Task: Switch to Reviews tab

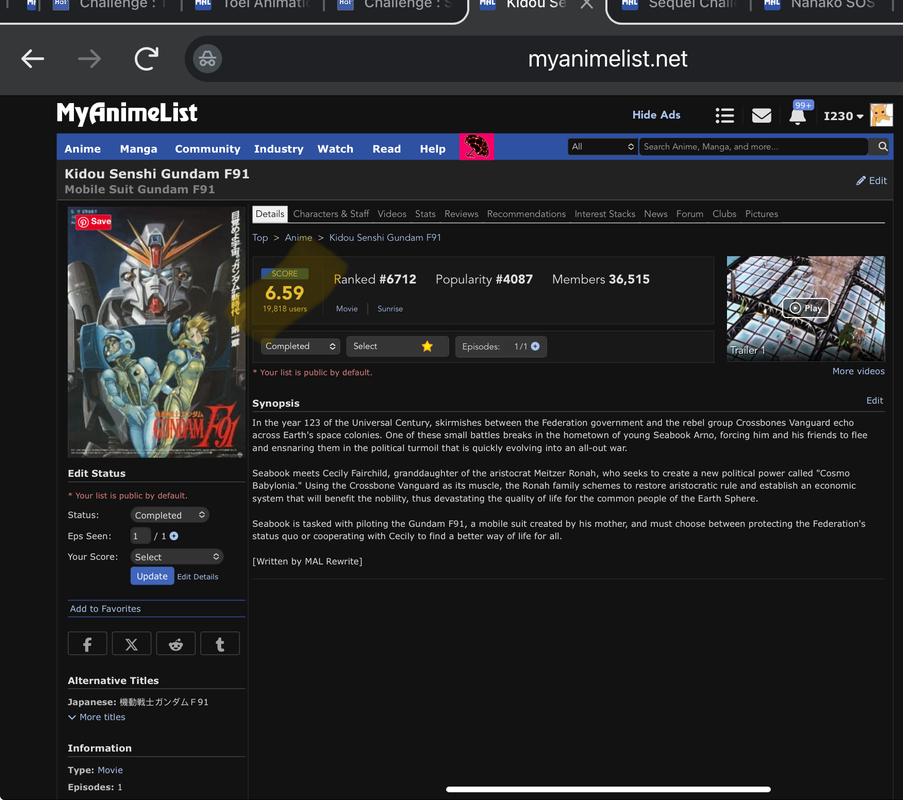Action: pyautogui.click(x=461, y=214)
